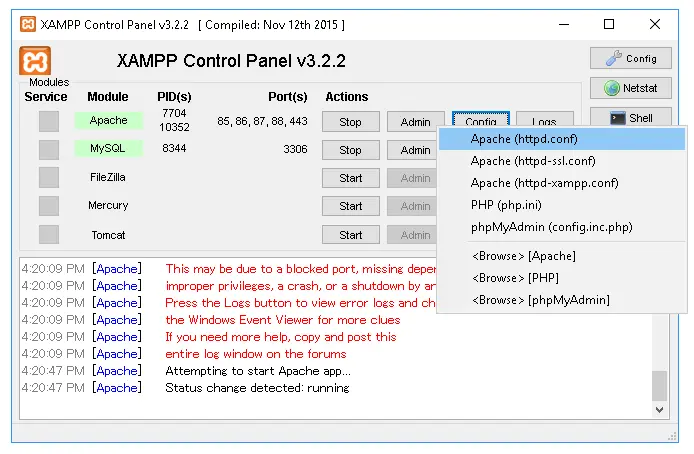Click the Apache module label
The image size is (694, 454).
(x=108, y=120)
